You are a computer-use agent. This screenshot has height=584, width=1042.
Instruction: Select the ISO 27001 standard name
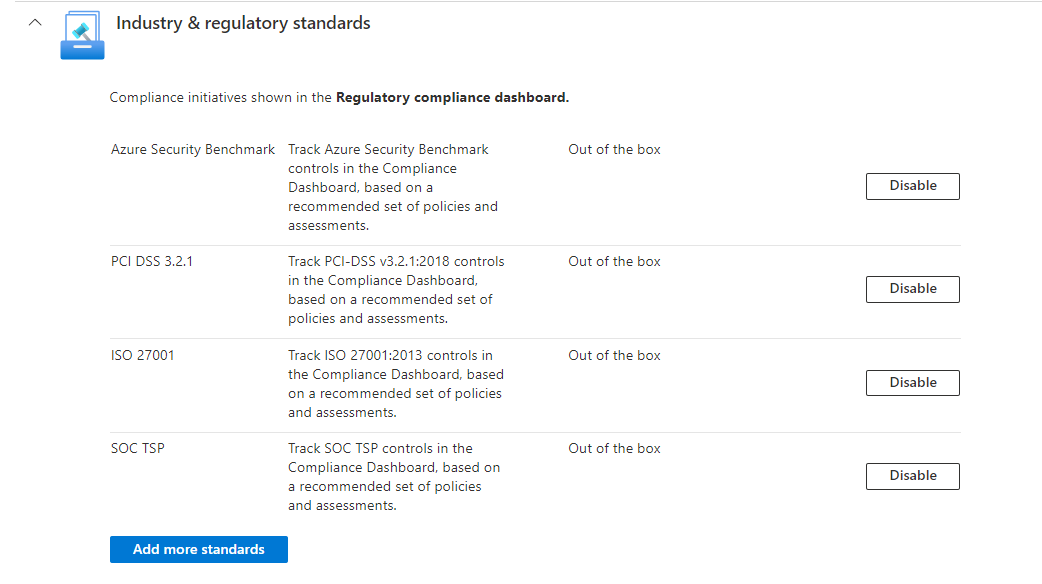click(x=143, y=355)
